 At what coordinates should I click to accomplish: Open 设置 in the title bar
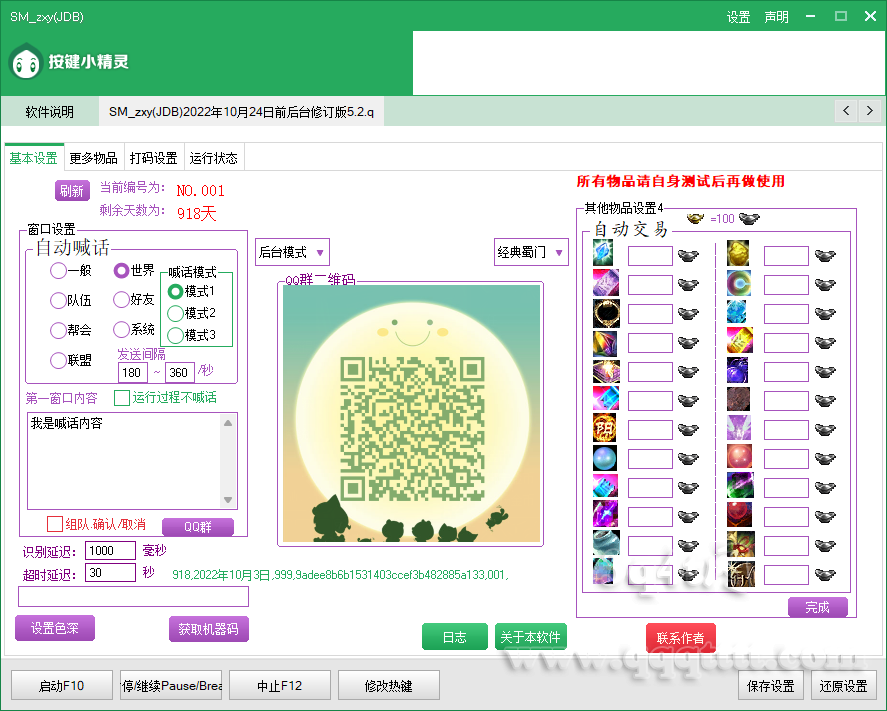tap(738, 17)
